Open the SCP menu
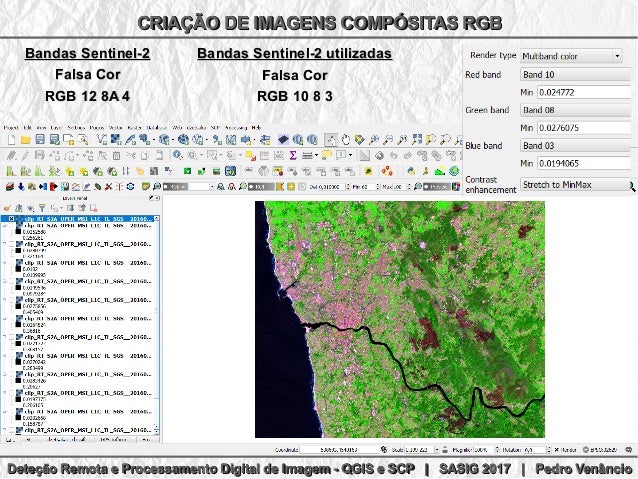638x479 pixels. point(215,128)
